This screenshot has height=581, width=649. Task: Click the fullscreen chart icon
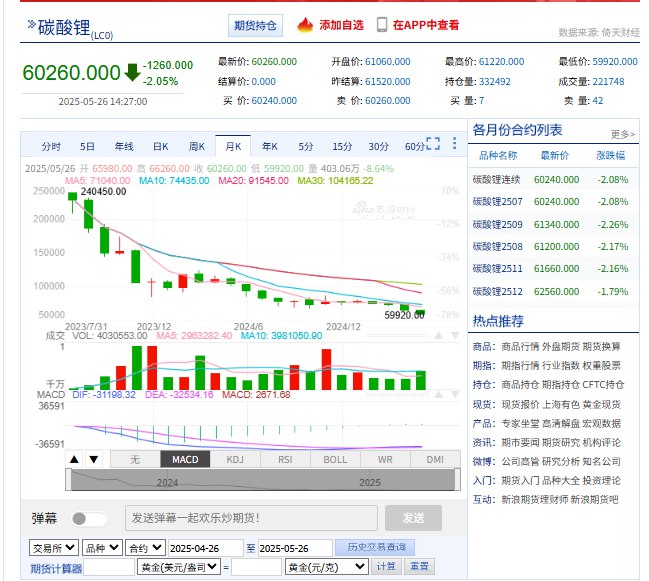point(433,144)
